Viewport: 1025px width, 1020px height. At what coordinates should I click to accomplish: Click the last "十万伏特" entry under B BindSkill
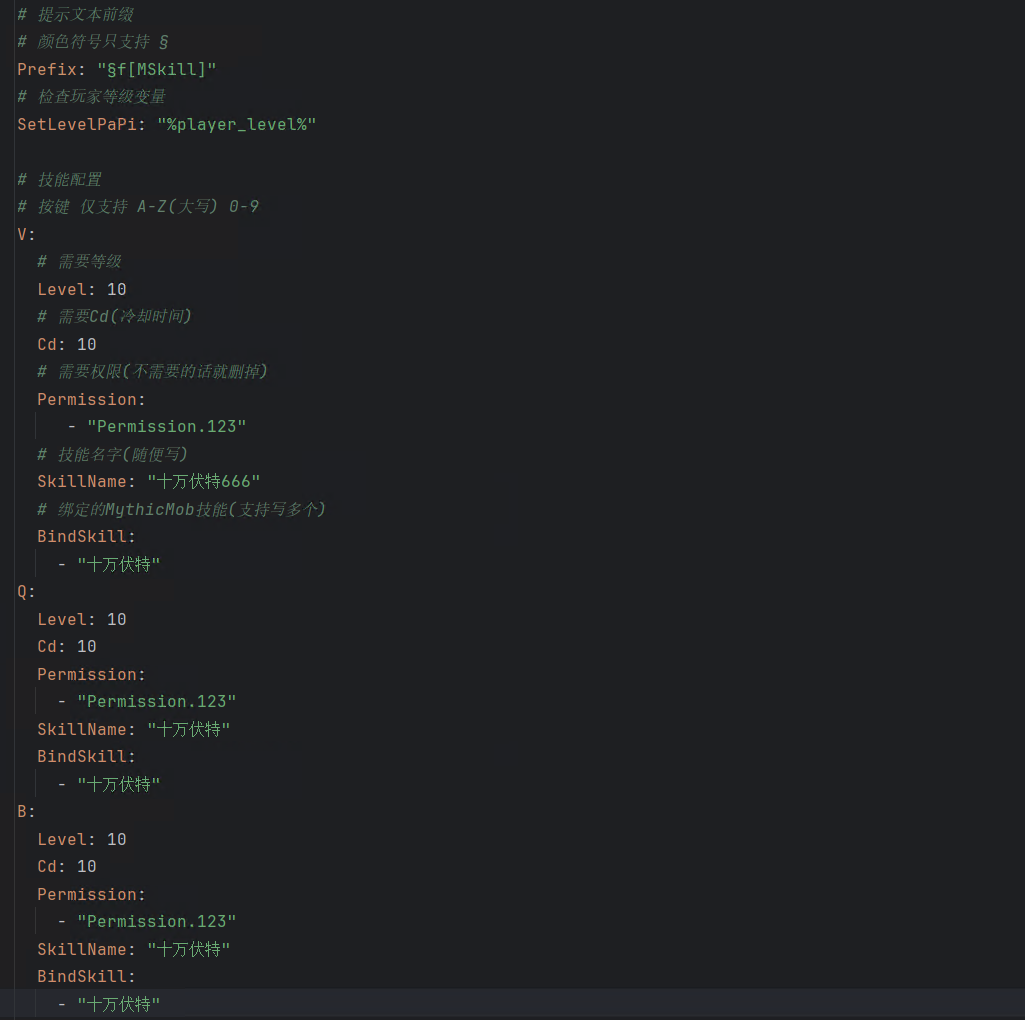point(118,1003)
